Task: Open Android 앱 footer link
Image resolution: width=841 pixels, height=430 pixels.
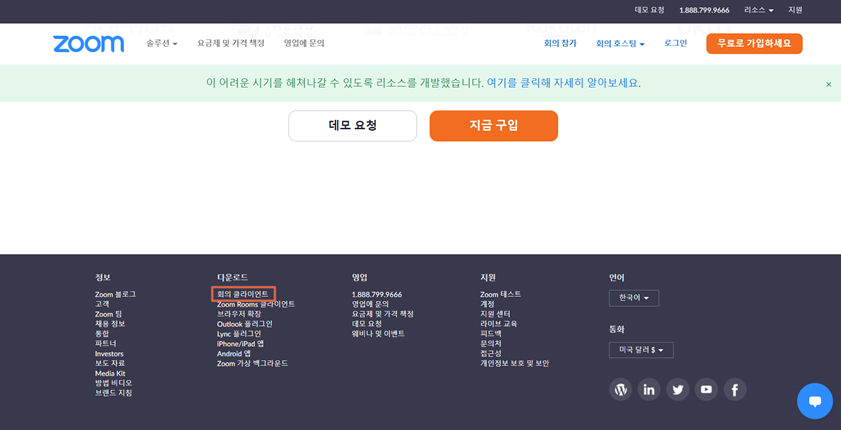Action: (x=233, y=353)
